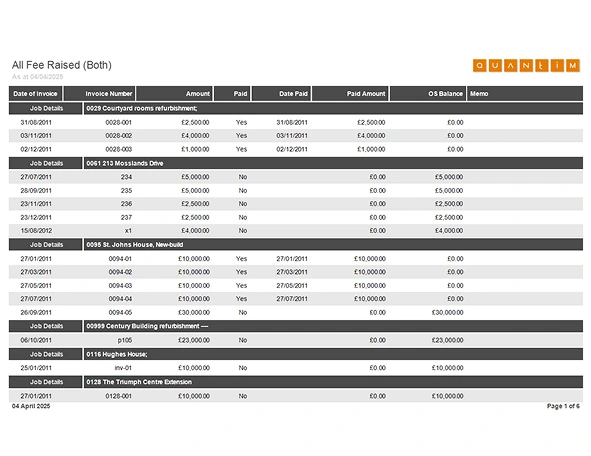The image size is (591, 456).
Task: Click invoice number 0094-01
Action: (x=120, y=259)
